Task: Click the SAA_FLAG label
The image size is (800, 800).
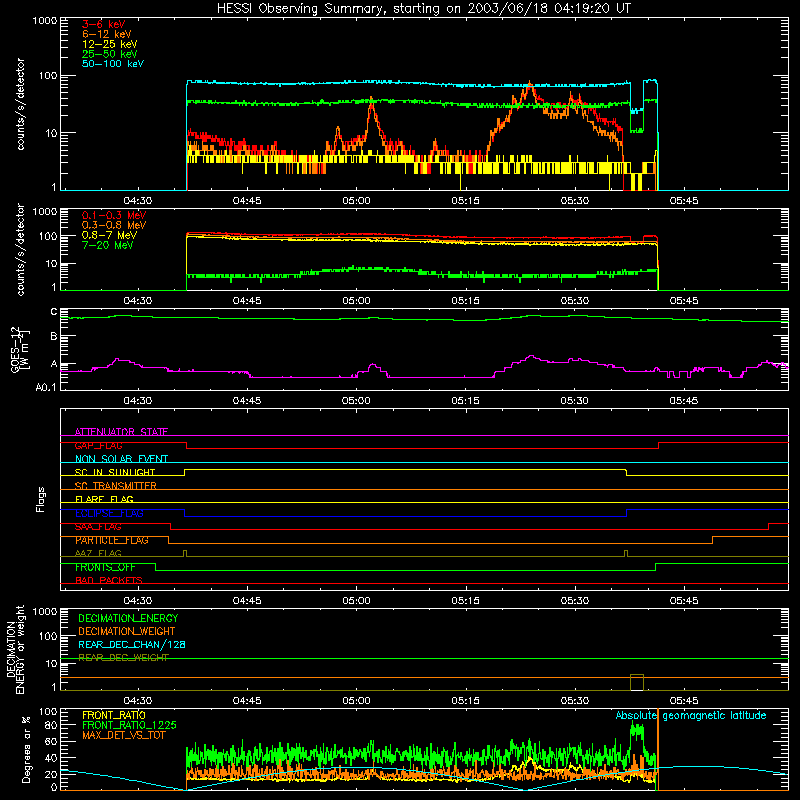Action: point(98,527)
